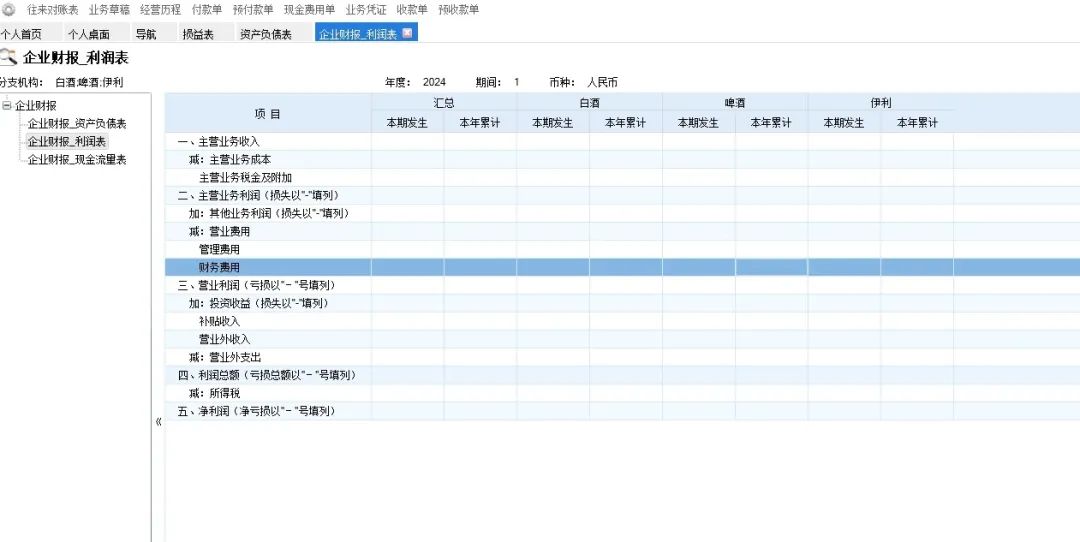Screen dimensions: 1080x542
Task: Select 企业财报_现金流量表 tree item
Action: pyautogui.click(x=77, y=160)
